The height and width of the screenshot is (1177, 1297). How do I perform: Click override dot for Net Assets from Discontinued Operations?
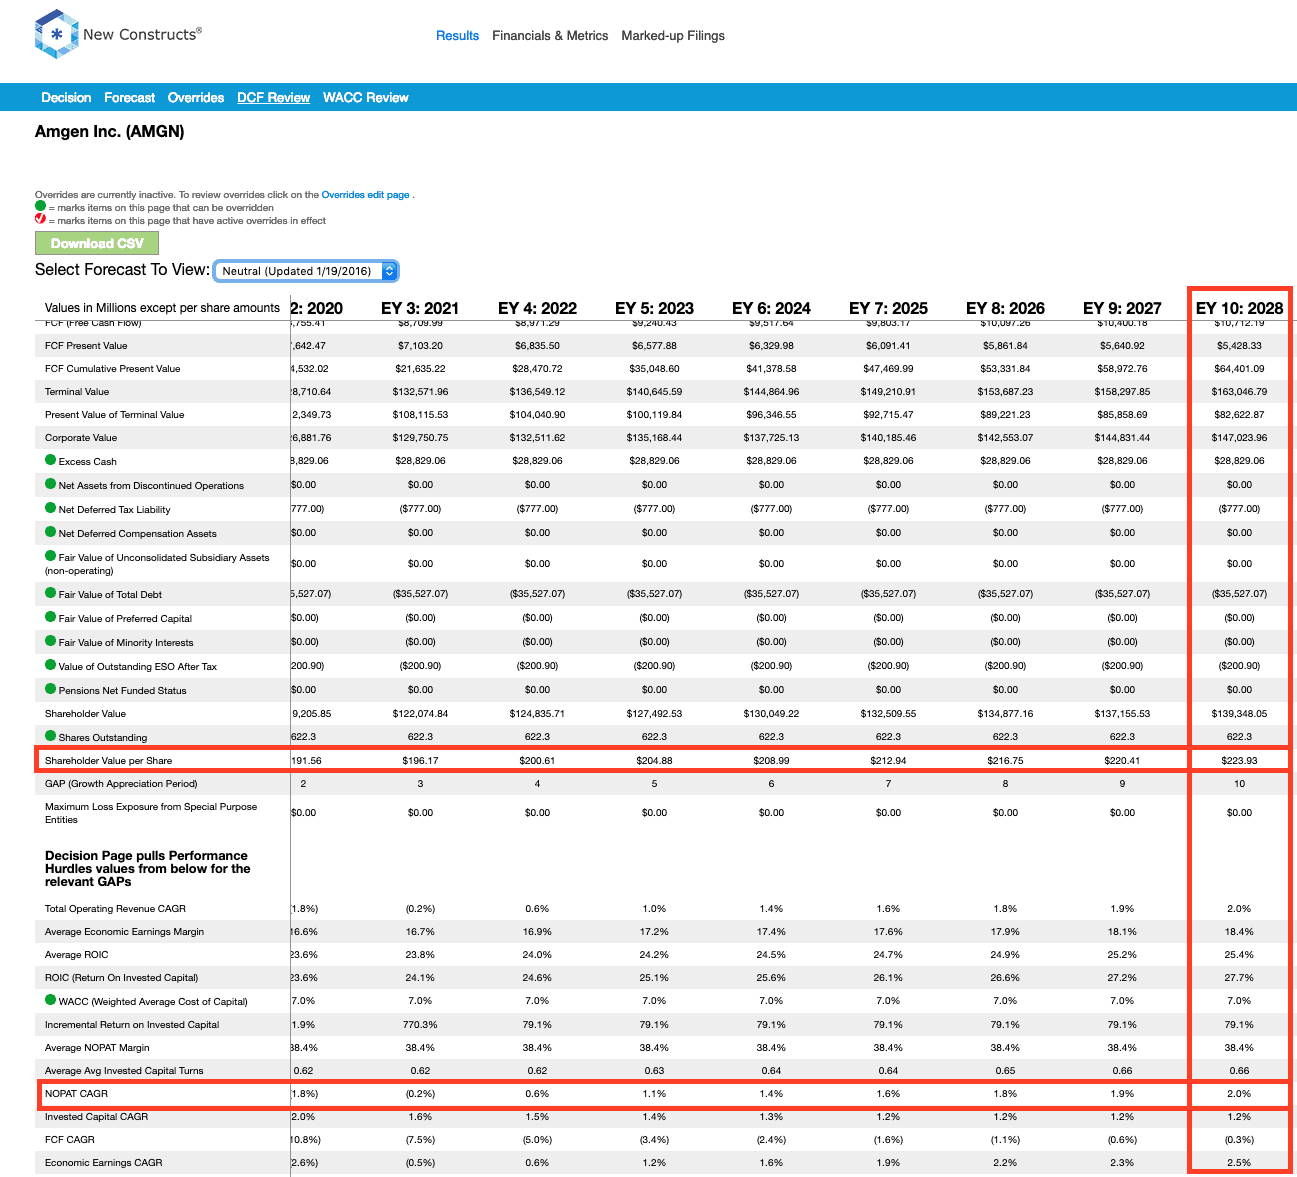[50, 484]
